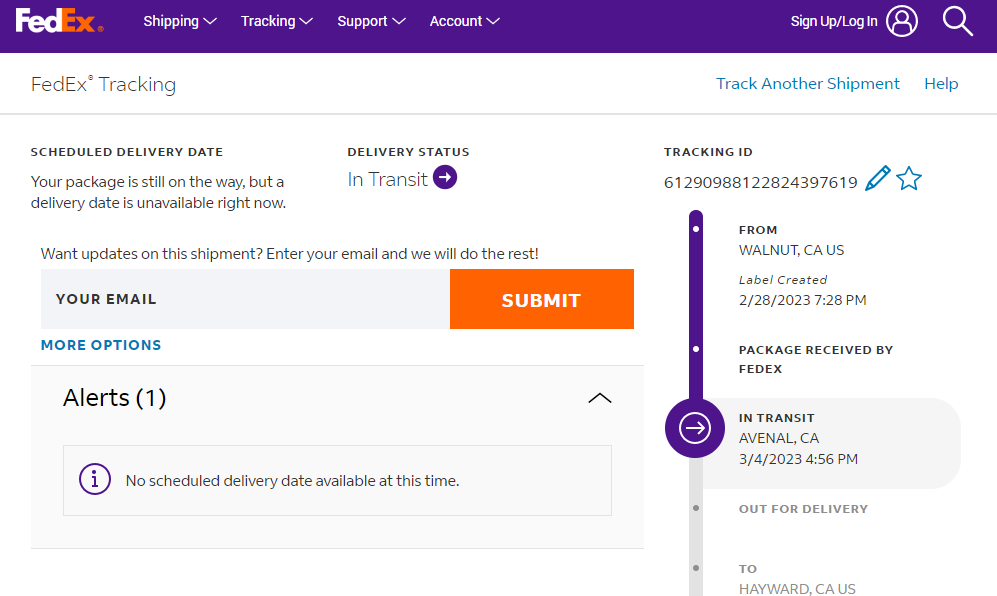Collapse the Alerts section chevron
This screenshot has height=596, width=997.
[599, 398]
